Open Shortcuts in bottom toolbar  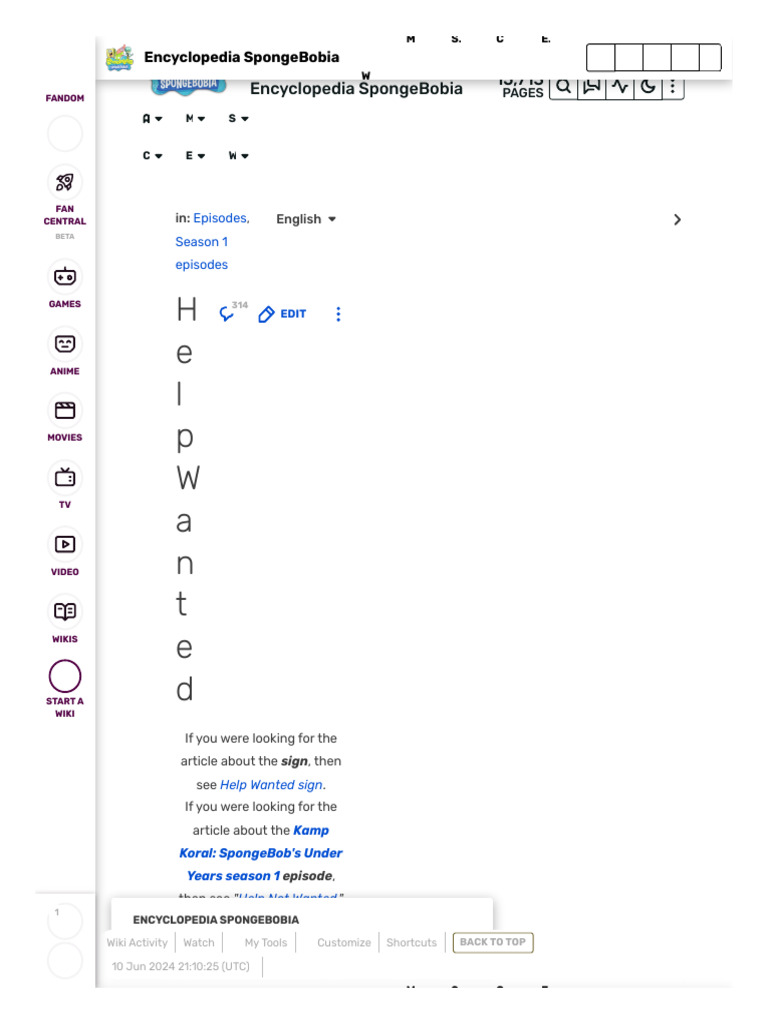click(411, 943)
